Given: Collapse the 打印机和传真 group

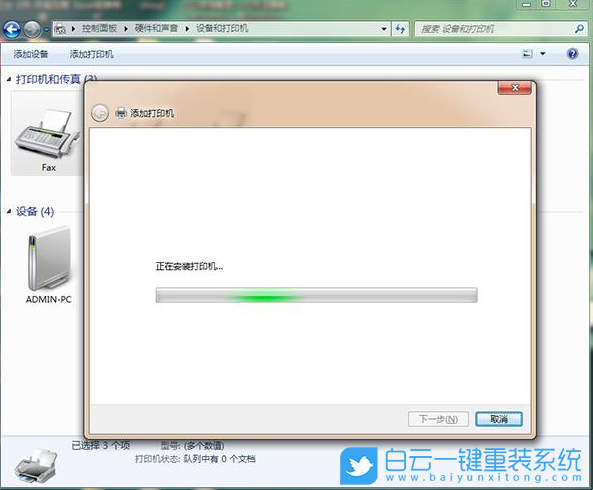Looking at the screenshot, I should (9, 79).
